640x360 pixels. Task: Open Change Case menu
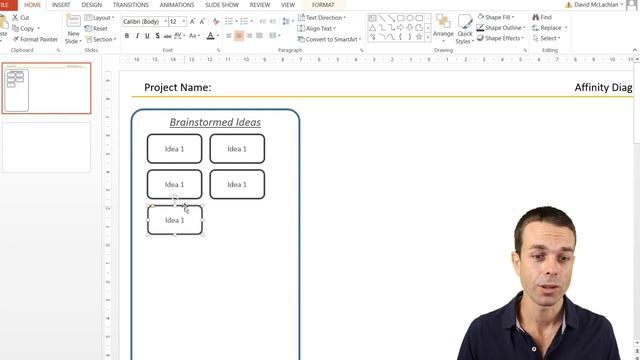point(194,36)
